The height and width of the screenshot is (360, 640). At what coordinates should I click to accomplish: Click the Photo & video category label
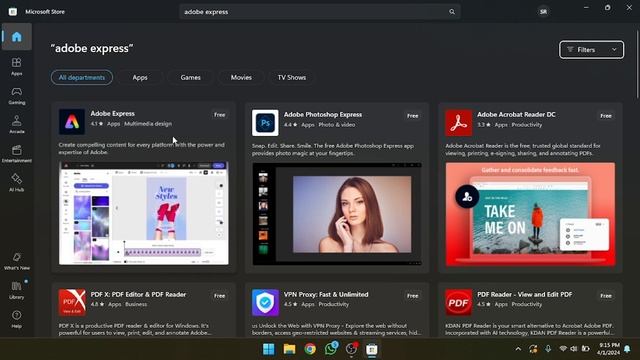337,125
